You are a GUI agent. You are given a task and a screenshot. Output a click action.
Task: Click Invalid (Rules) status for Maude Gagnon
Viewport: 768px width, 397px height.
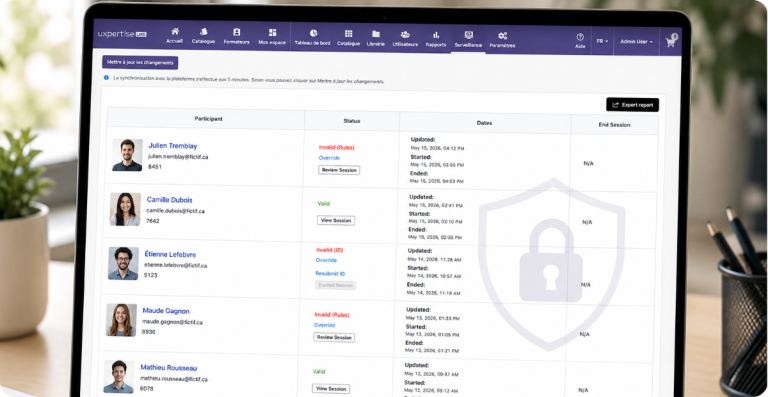coord(332,315)
